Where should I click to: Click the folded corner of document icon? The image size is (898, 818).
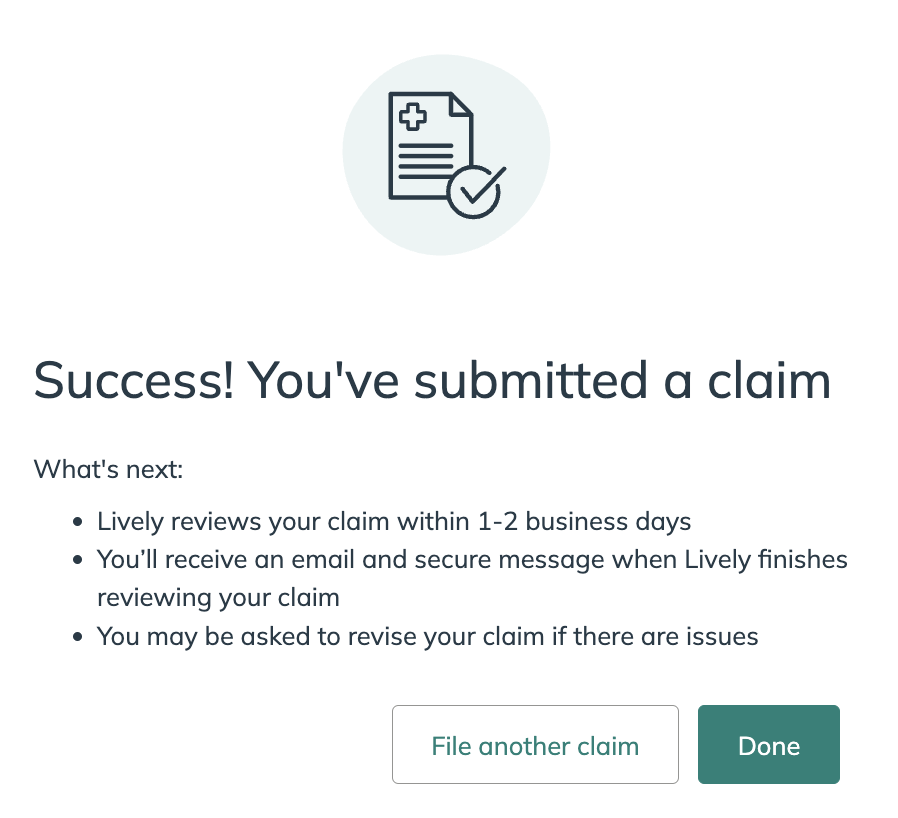pos(462,104)
